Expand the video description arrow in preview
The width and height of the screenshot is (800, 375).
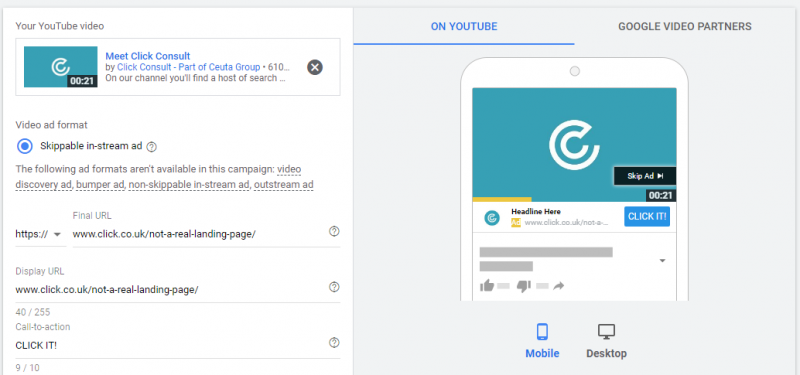(x=662, y=261)
